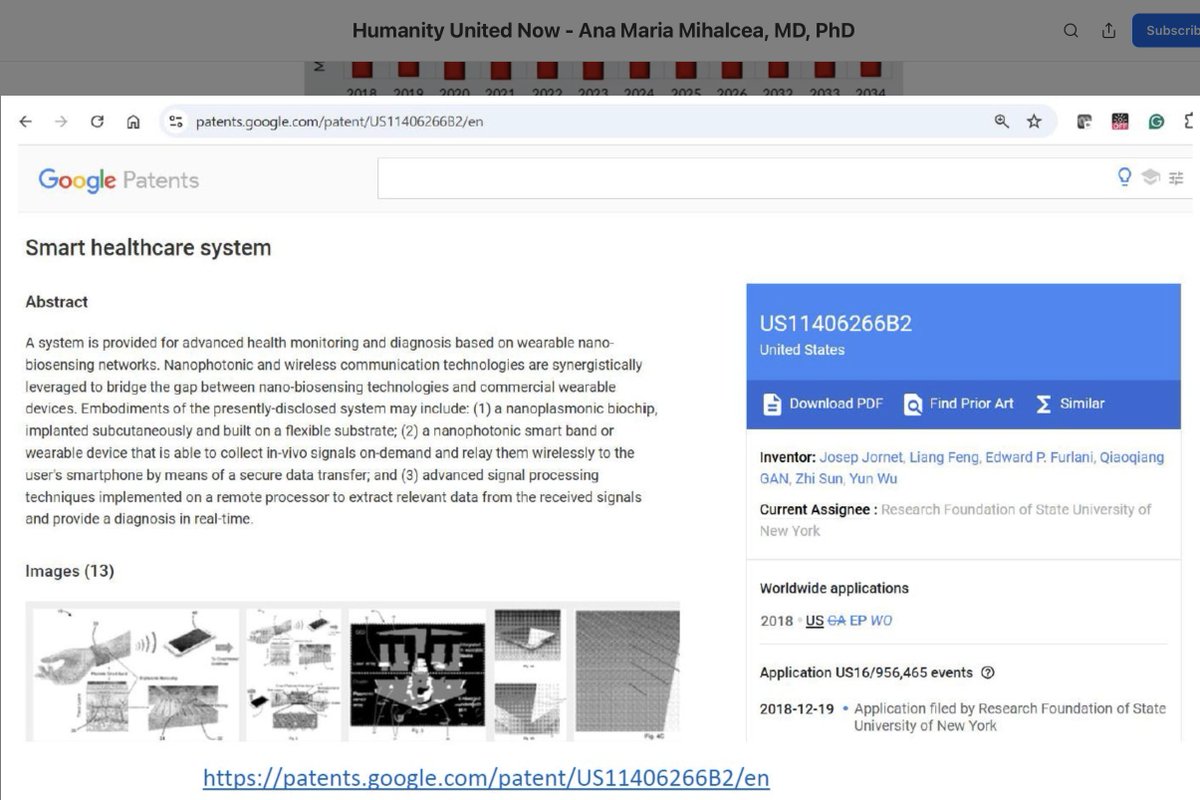Open inventor Liang Feng link
Image resolution: width=1200 pixels, height=800 pixels.
942,457
